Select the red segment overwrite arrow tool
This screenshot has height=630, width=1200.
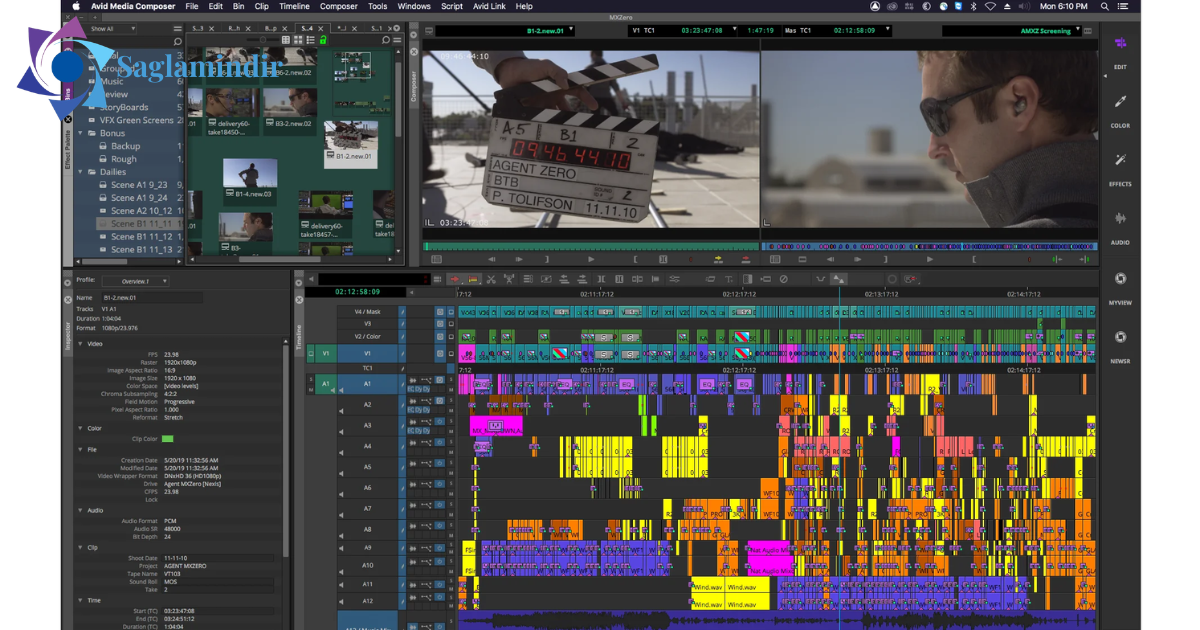coord(455,278)
